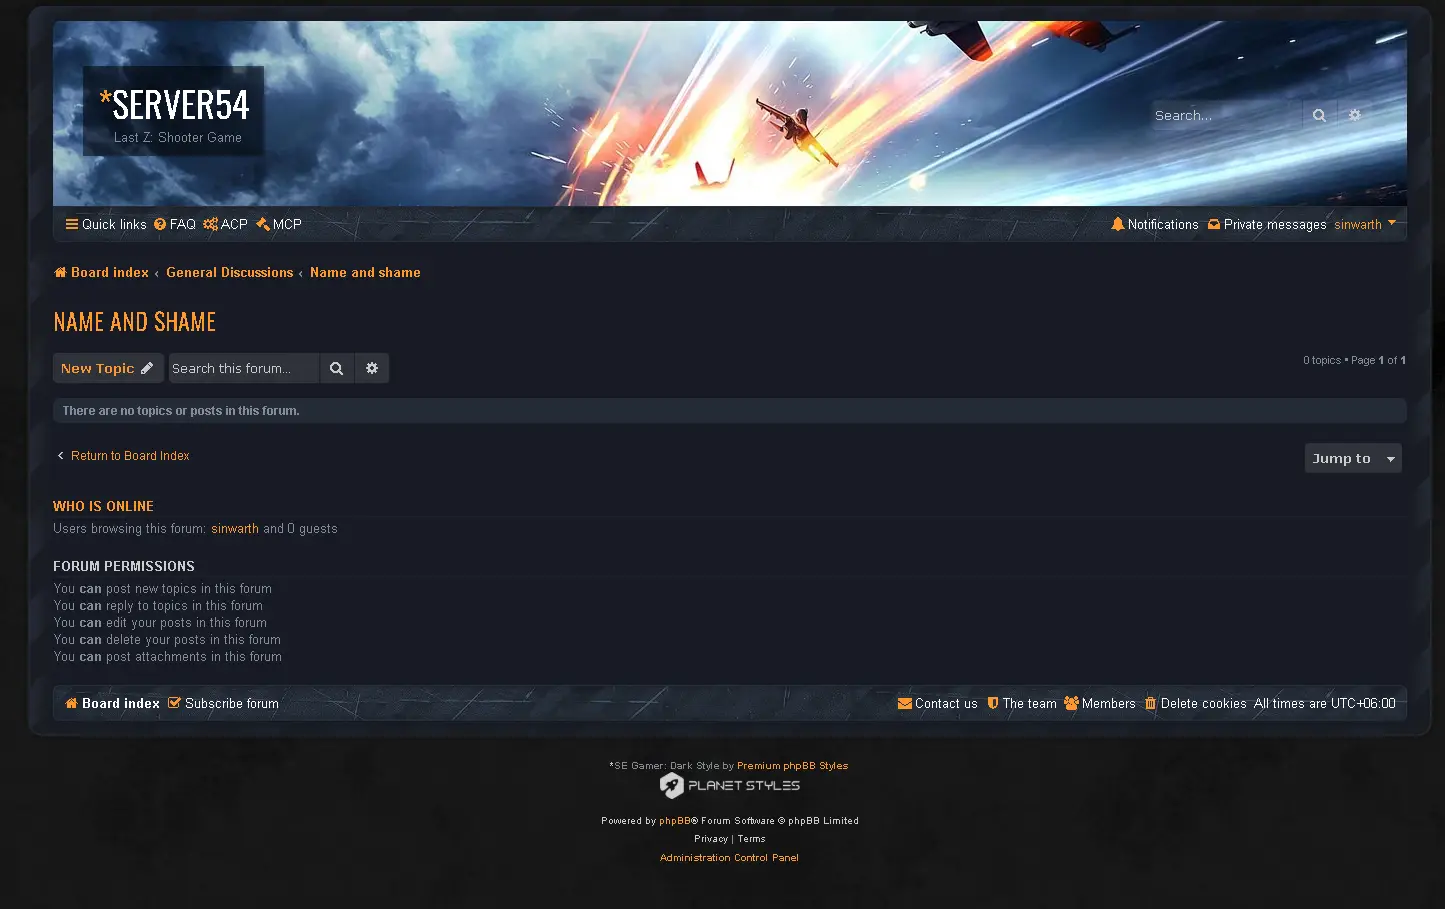Go to ACP admin panel link
1445x909 pixels.
tap(225, 224)
